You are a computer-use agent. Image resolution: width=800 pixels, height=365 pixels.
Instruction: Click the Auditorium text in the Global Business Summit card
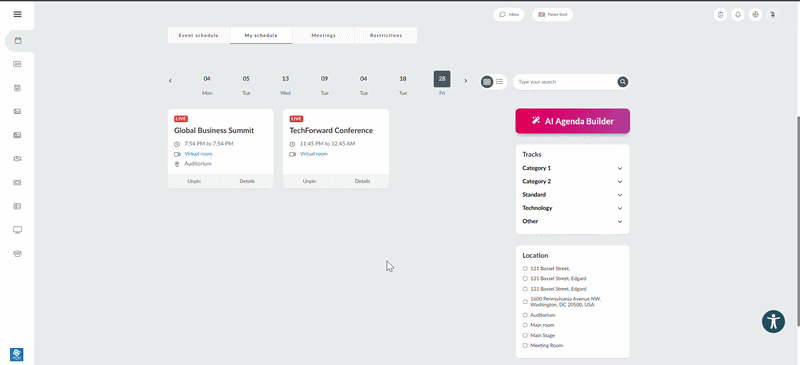198,164
